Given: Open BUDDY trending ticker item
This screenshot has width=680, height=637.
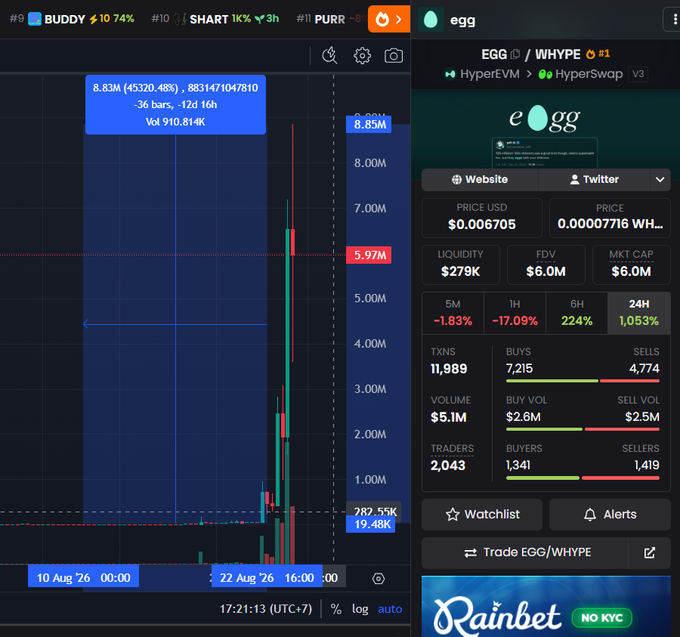Looking at the screenshot, I should [72, 19].
